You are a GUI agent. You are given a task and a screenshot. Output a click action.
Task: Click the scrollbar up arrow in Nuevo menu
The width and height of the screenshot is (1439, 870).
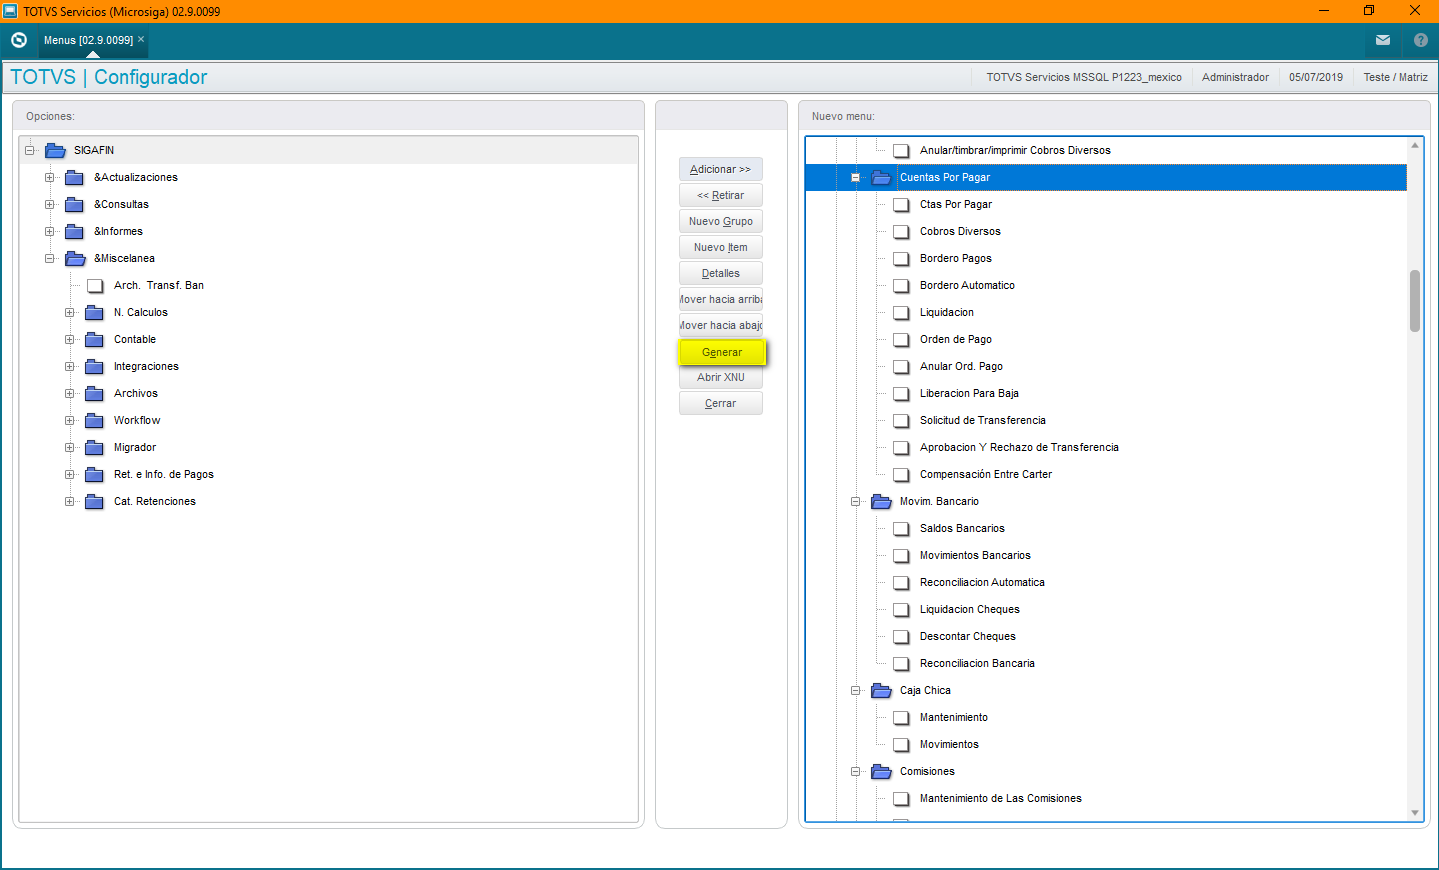coord(1415,146)
